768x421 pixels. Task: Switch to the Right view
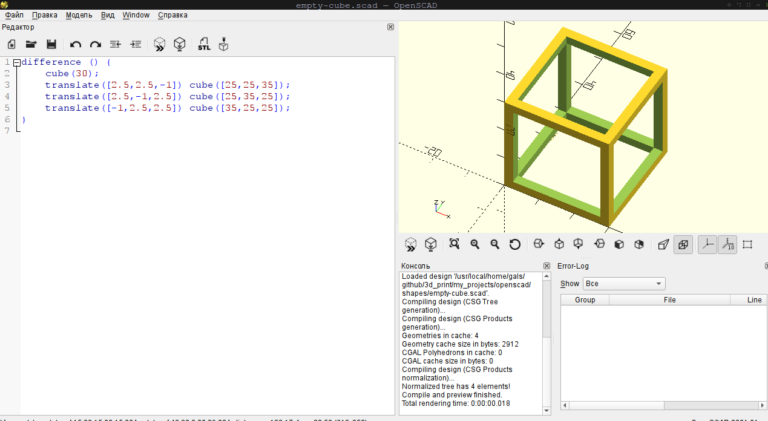click(539, 244)
